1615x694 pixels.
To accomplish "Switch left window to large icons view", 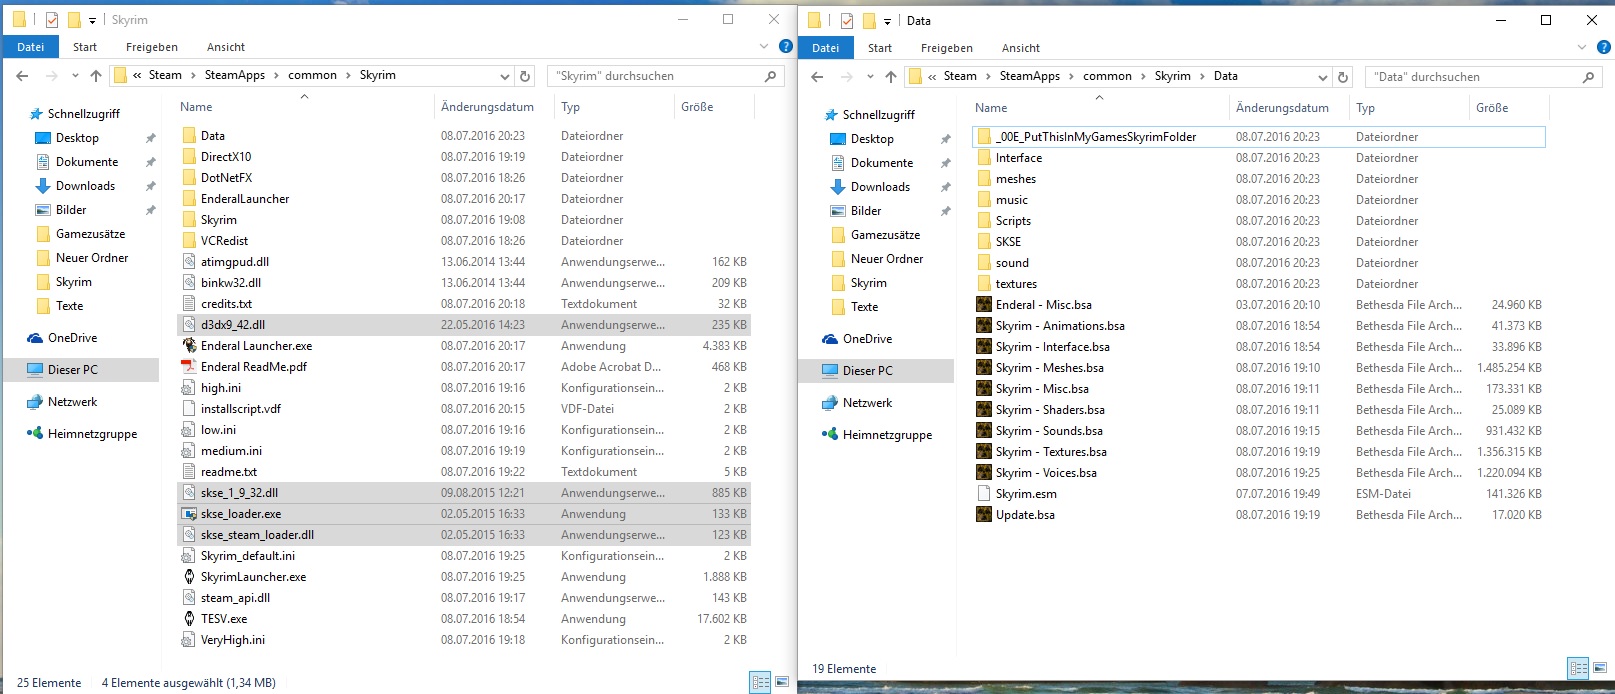I will [782, 682].
